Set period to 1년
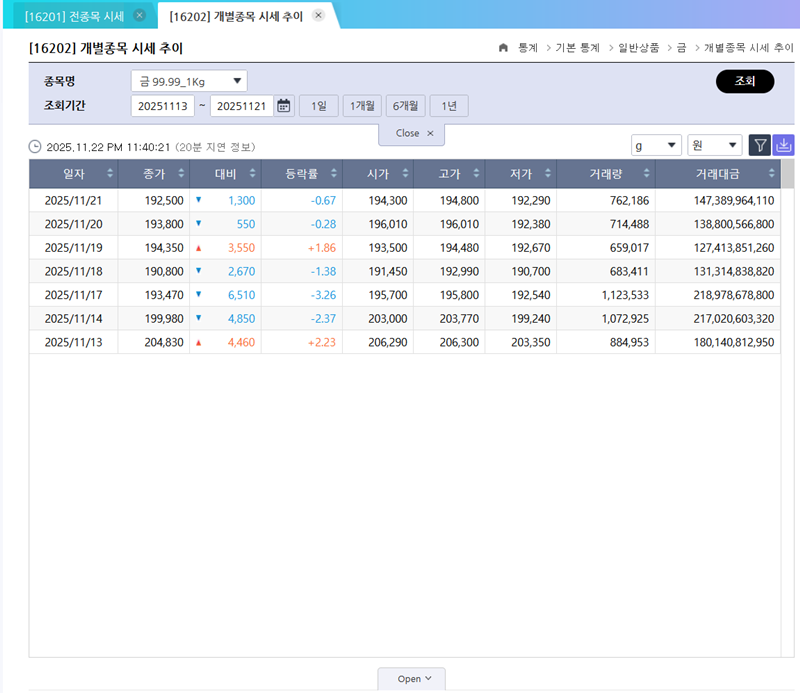This screenshot has height=693, width=800. coord(449,106)
